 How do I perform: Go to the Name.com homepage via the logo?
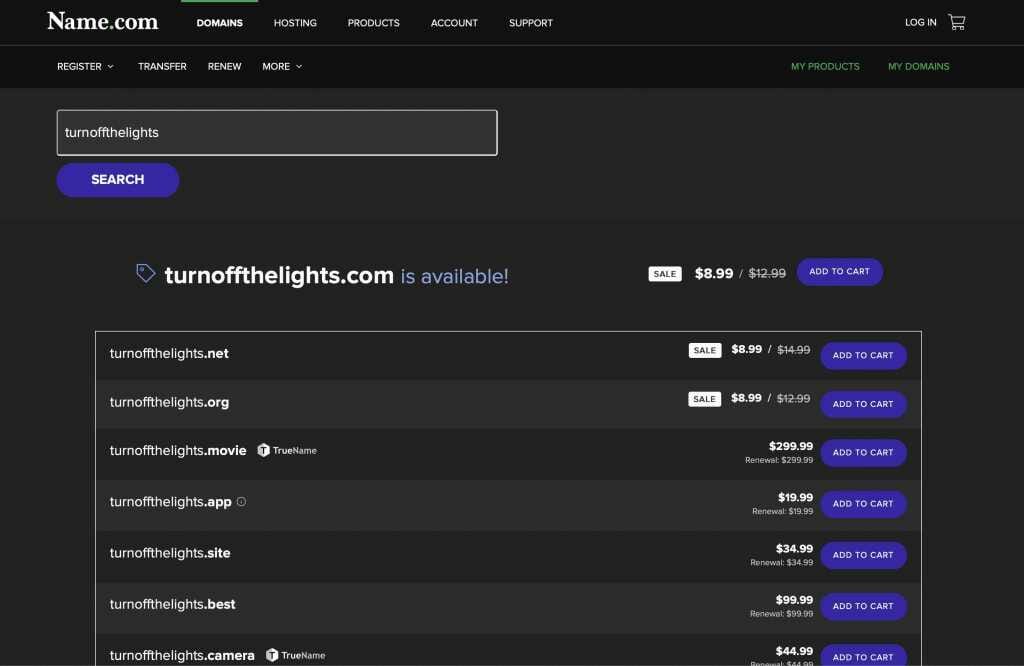[x=103, y=22]
